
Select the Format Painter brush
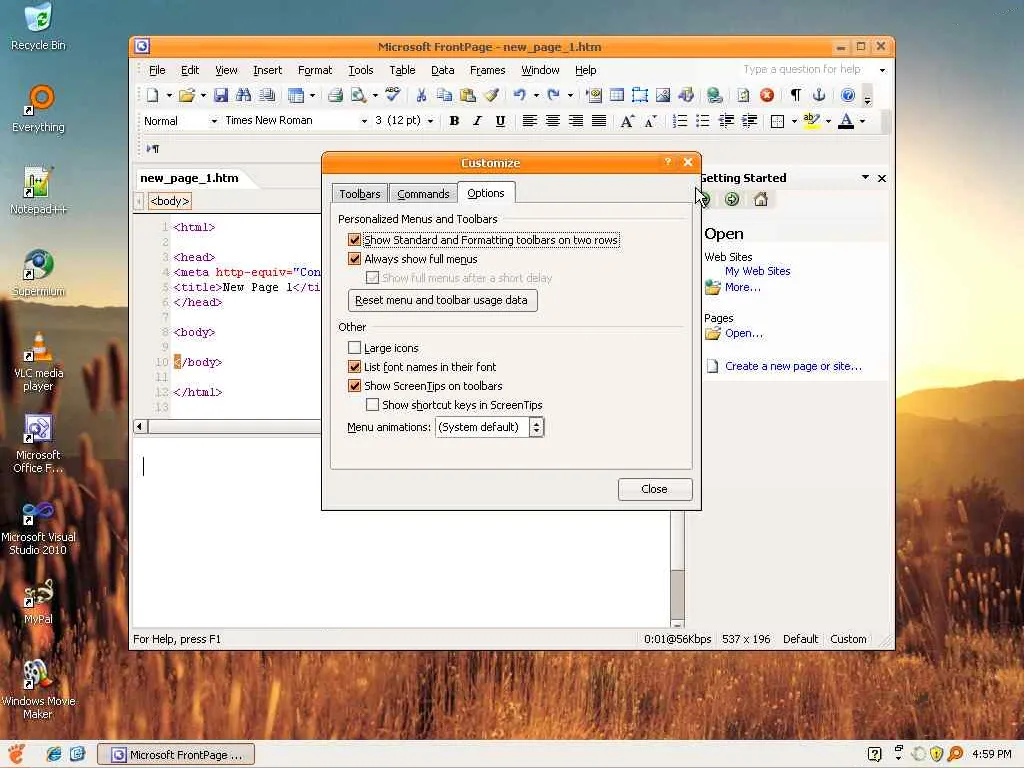[x=491, y=95]
